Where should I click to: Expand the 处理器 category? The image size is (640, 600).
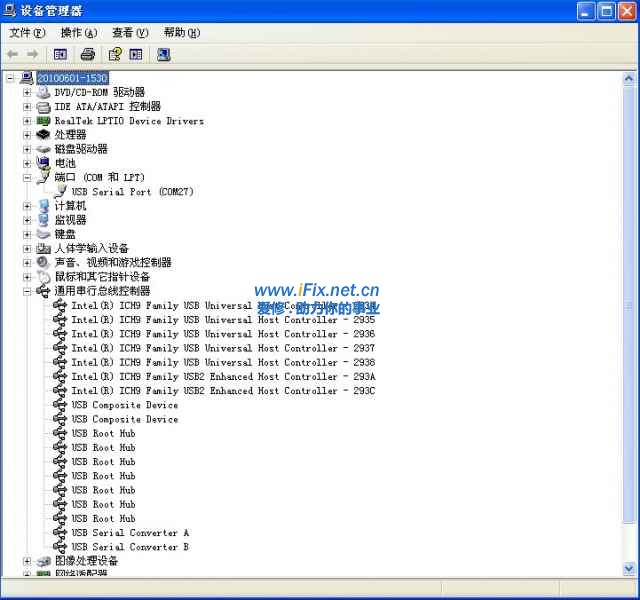click(27, 135)
